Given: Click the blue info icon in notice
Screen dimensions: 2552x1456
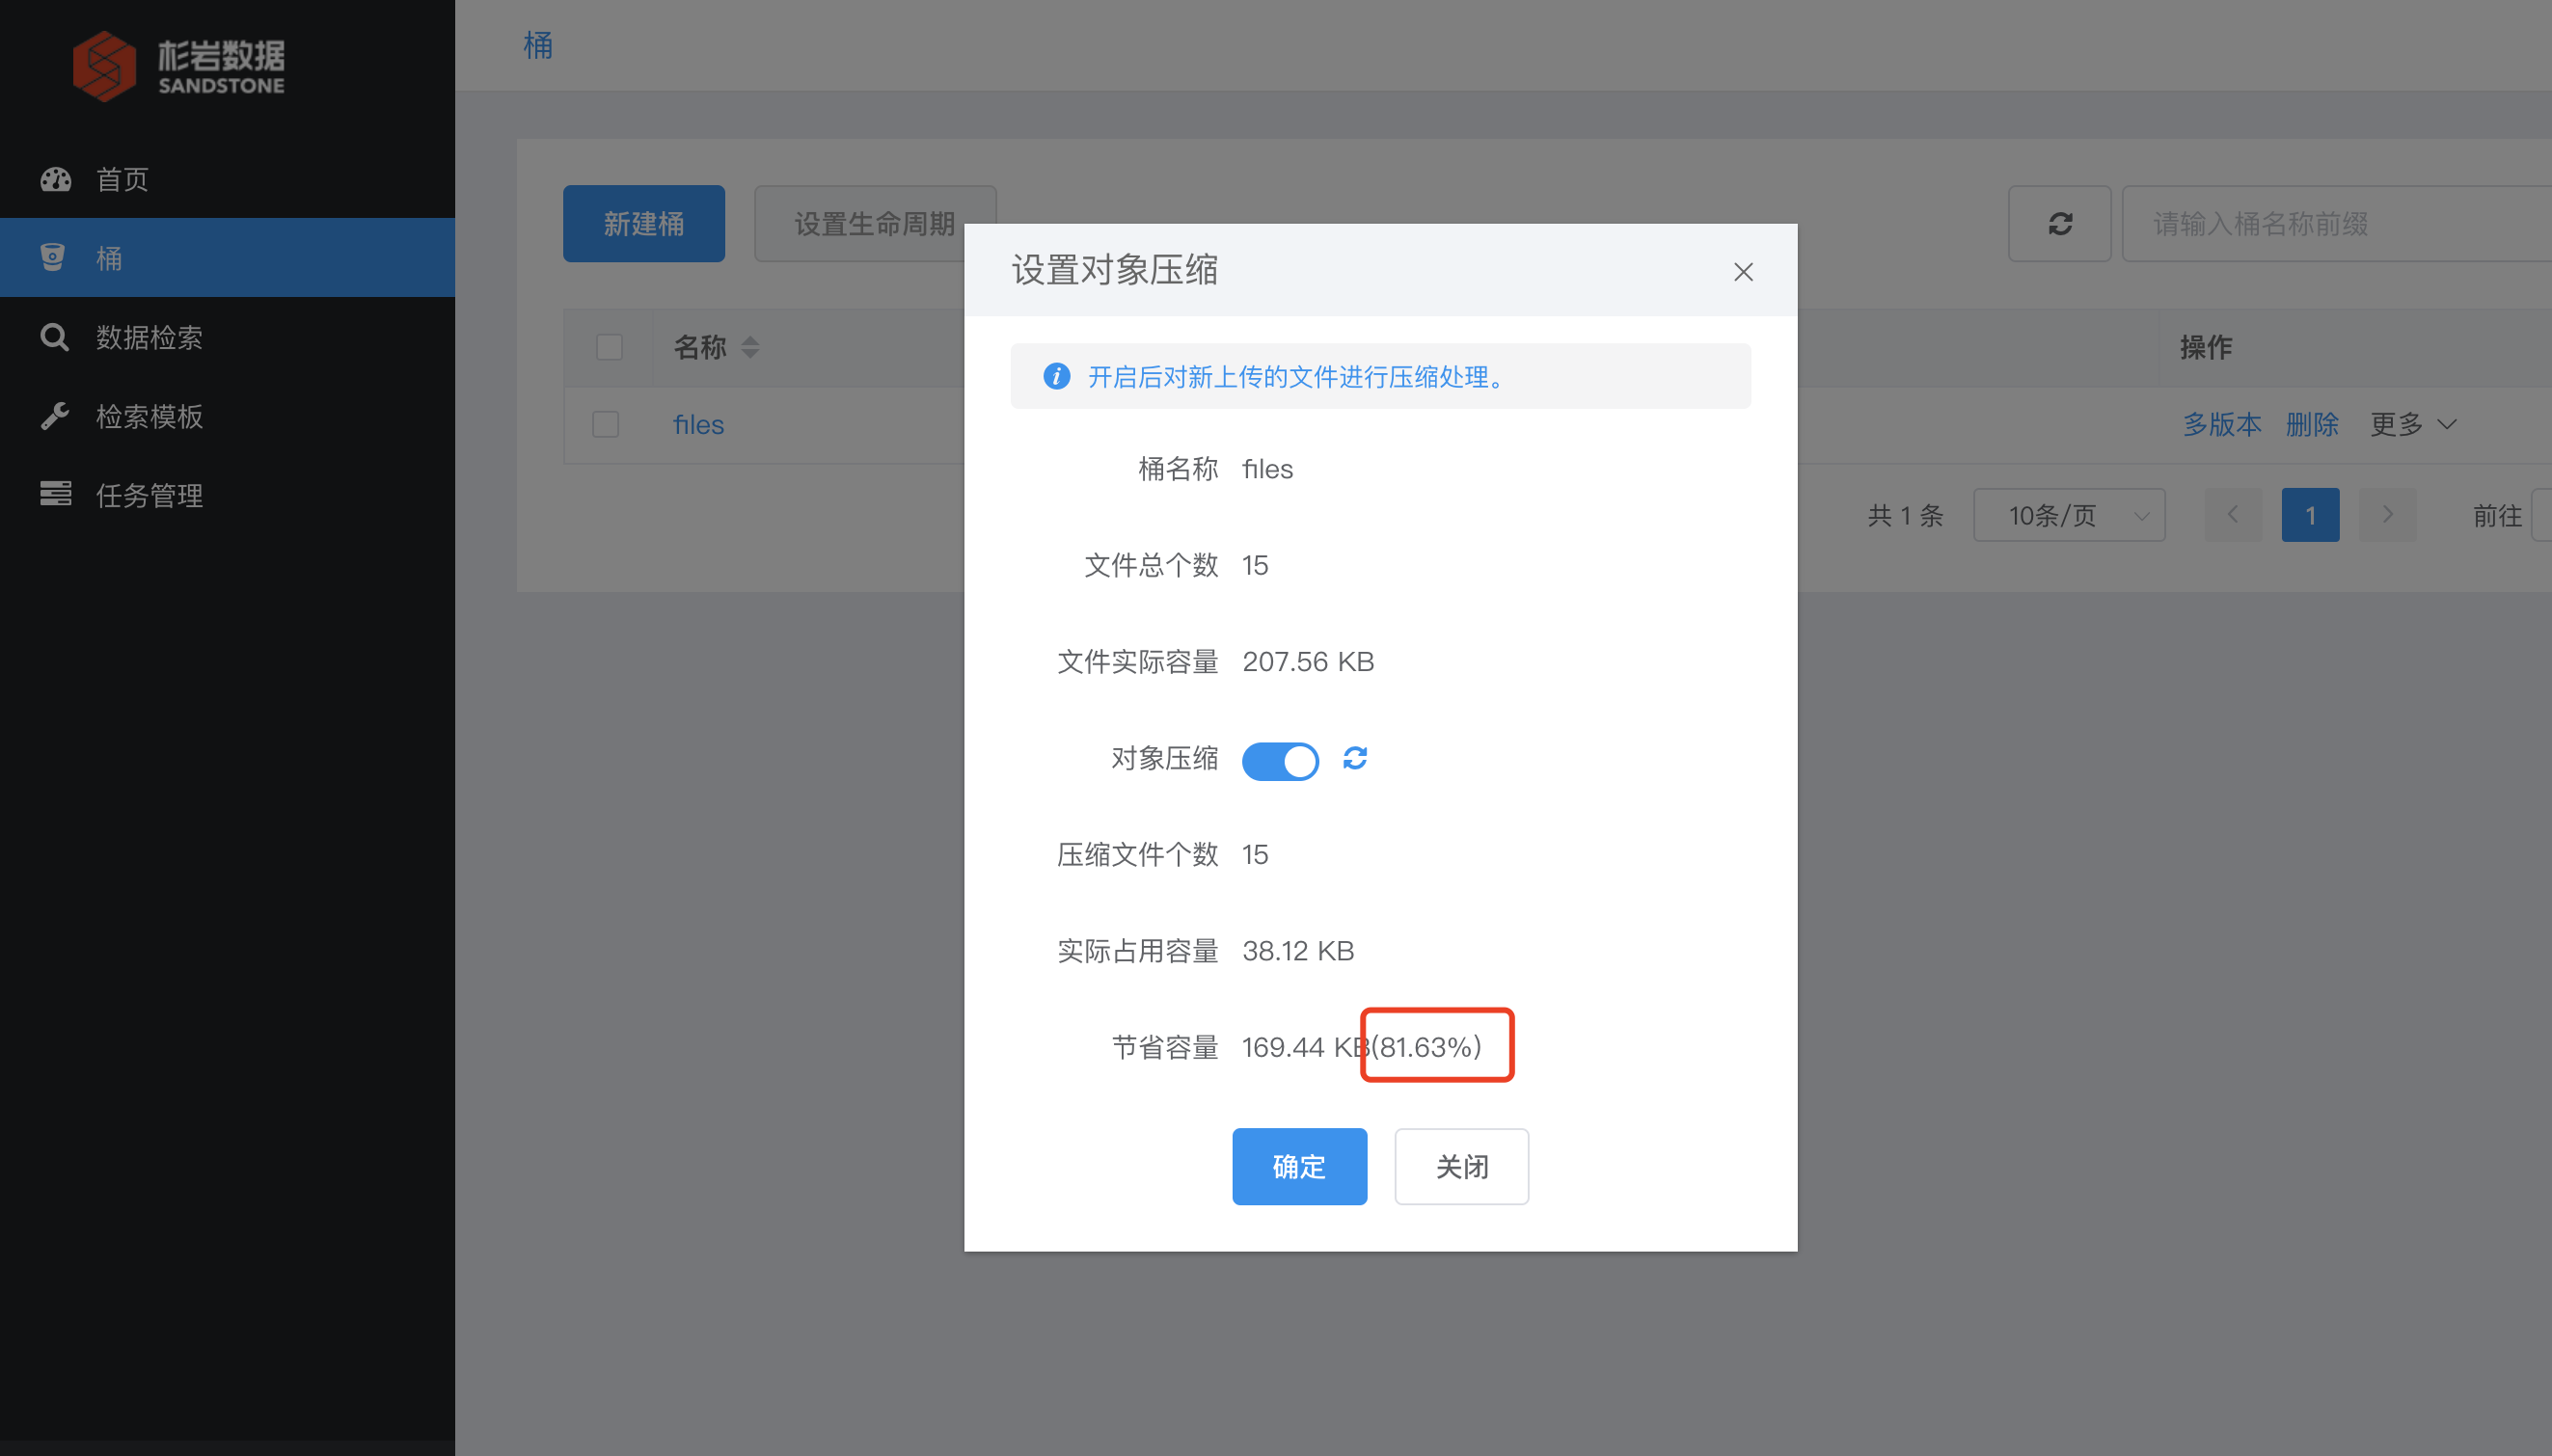Looking at the screenshot, I should (x=1056, y=376).
